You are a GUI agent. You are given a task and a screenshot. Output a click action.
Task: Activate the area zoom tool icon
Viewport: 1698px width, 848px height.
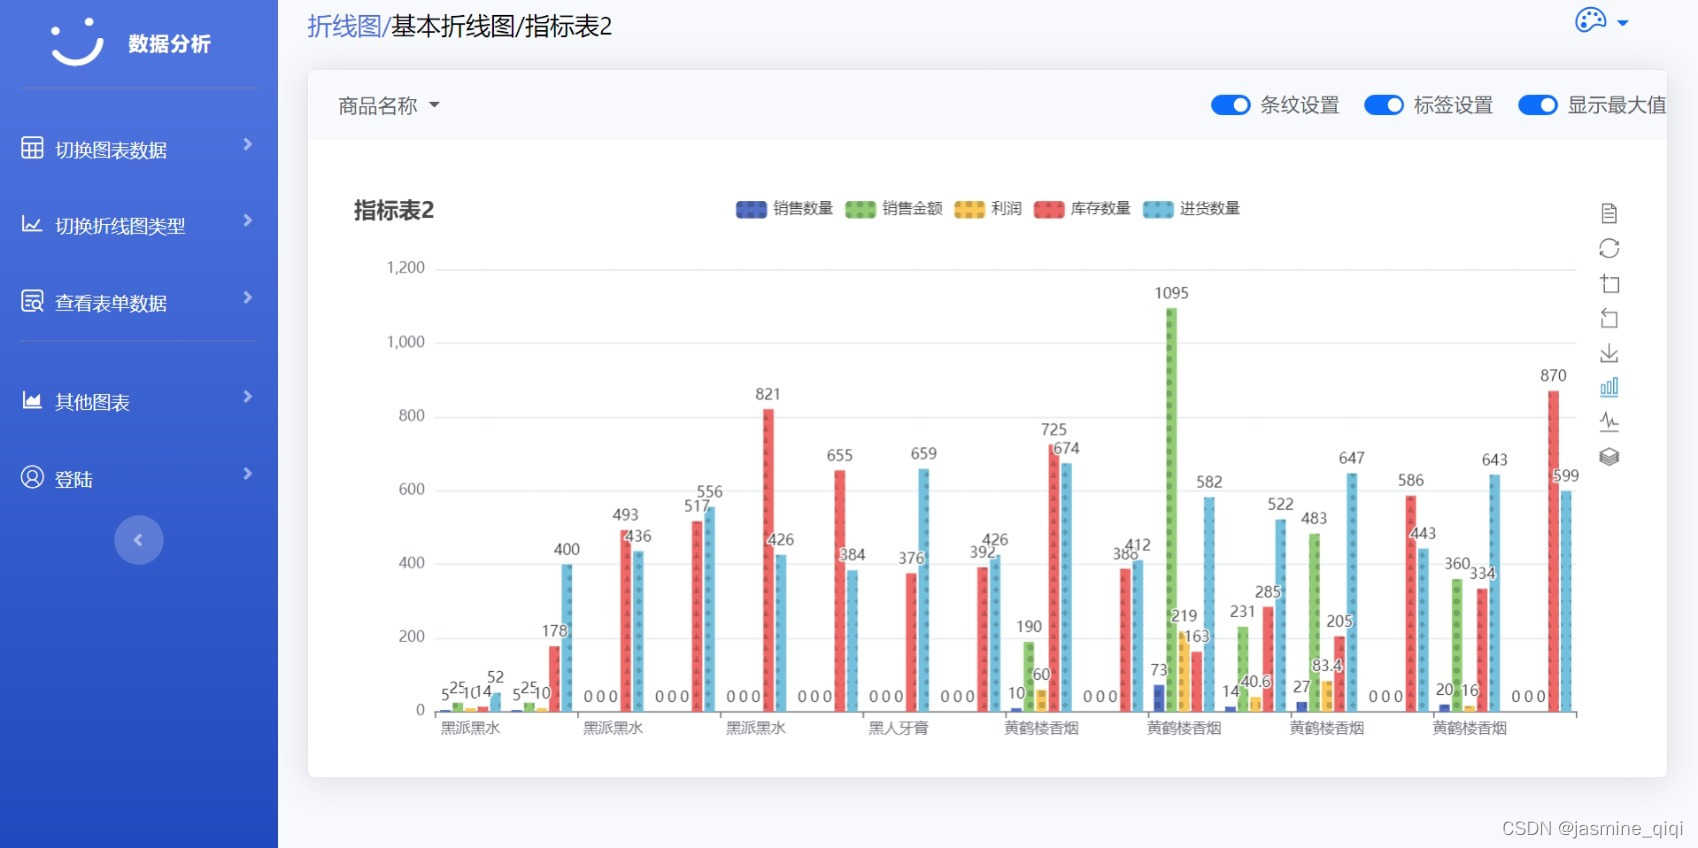[1609, 283]
